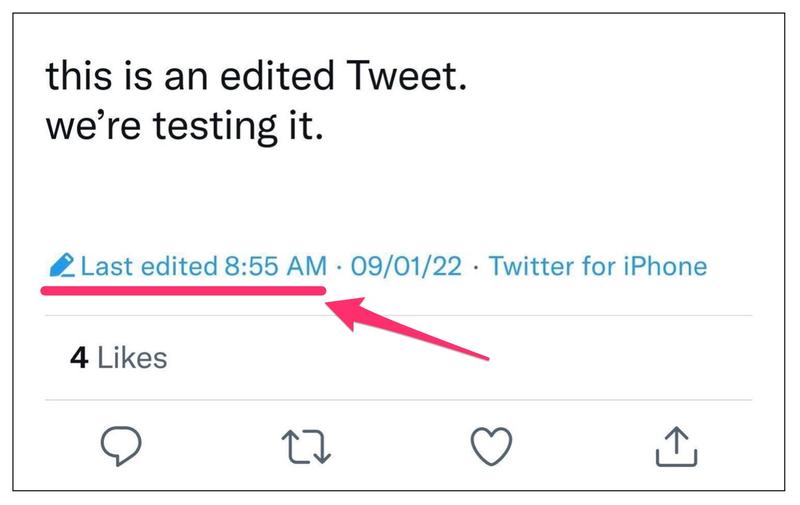View who liked via "4 Likes"
The width and height of the screenshot is (800, 505).
(x=117, y=357)
